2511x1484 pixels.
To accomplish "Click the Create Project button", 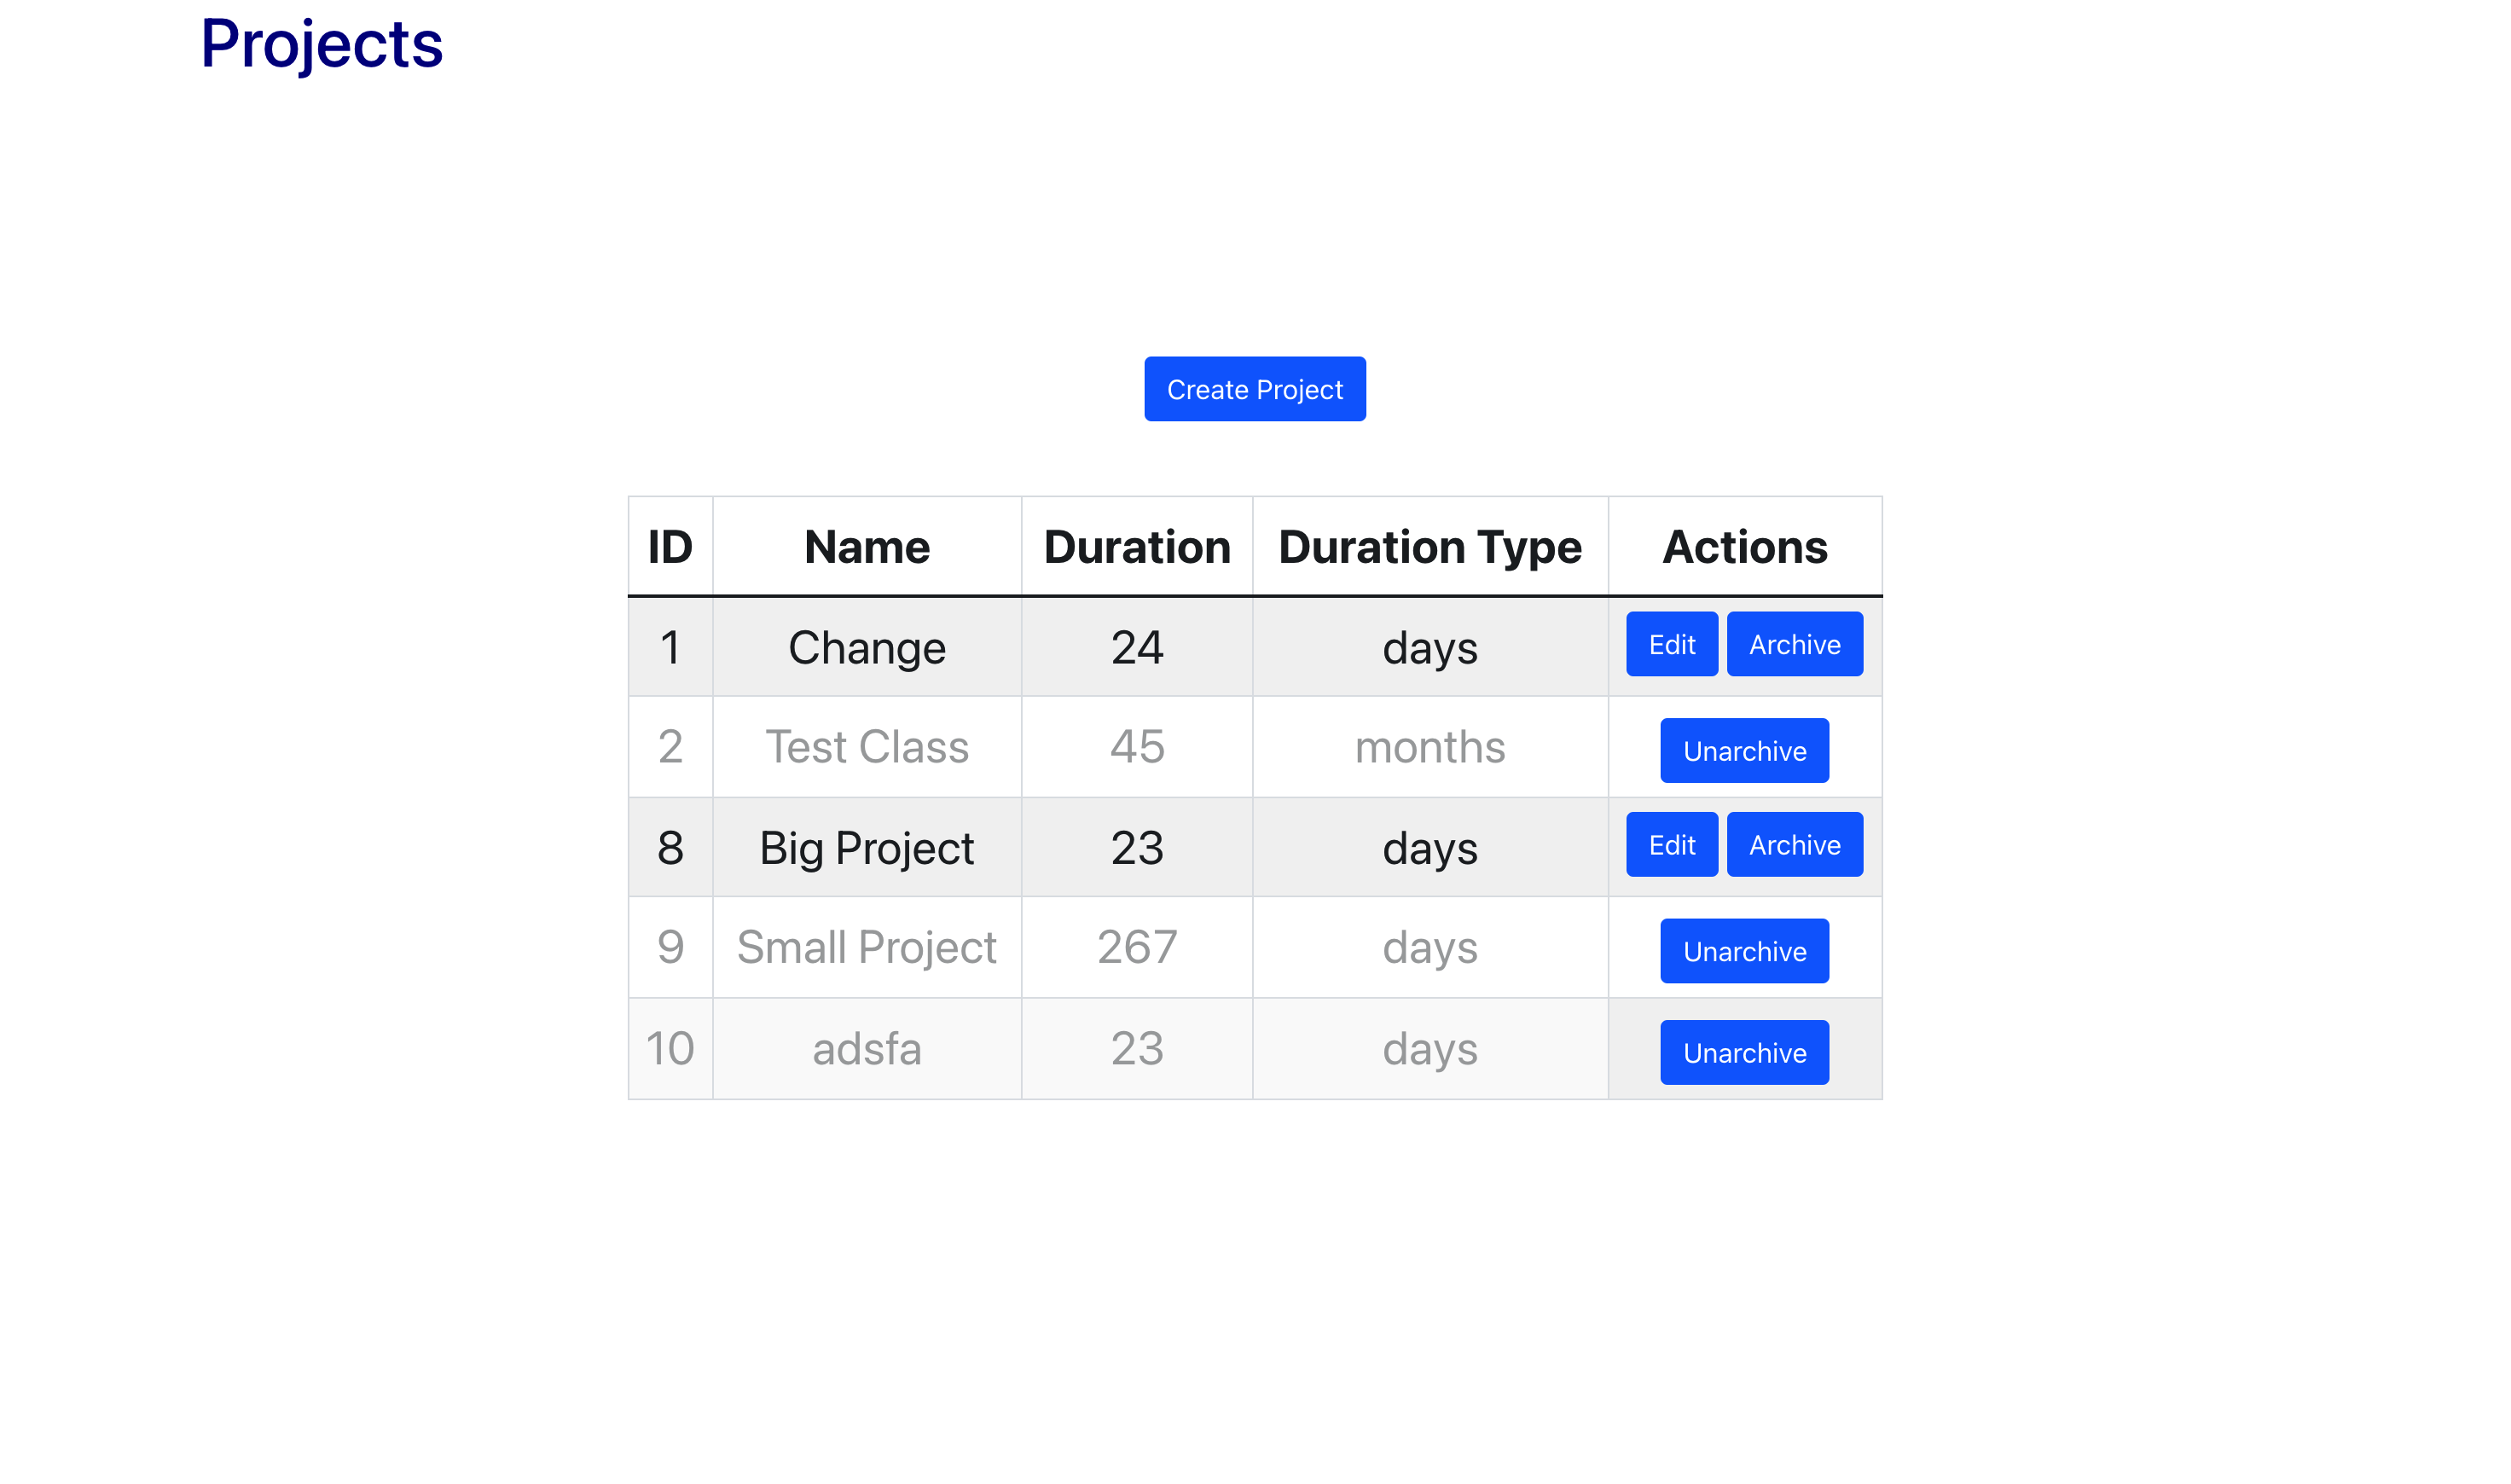I will pyautogui.click(x=1254, y=389).
